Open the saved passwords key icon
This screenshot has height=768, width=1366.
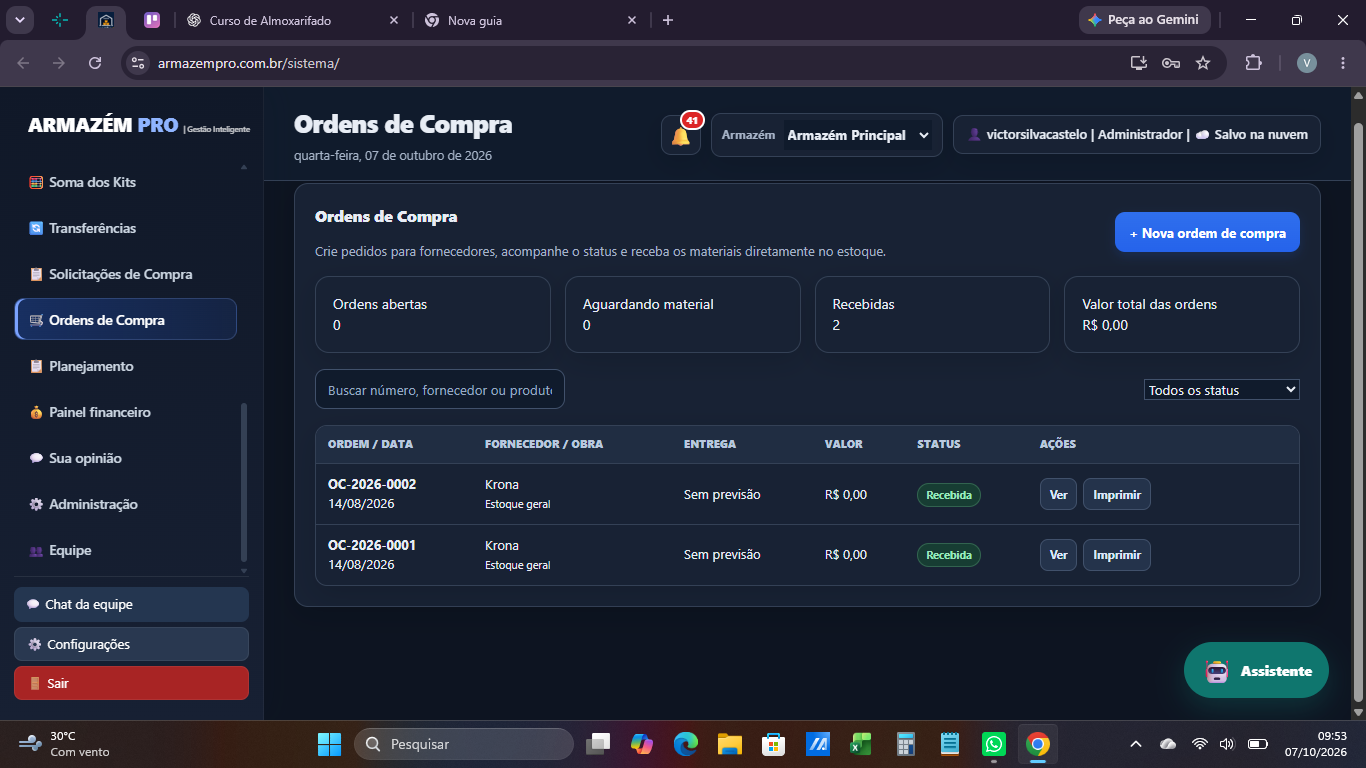tap(1171, 63)
